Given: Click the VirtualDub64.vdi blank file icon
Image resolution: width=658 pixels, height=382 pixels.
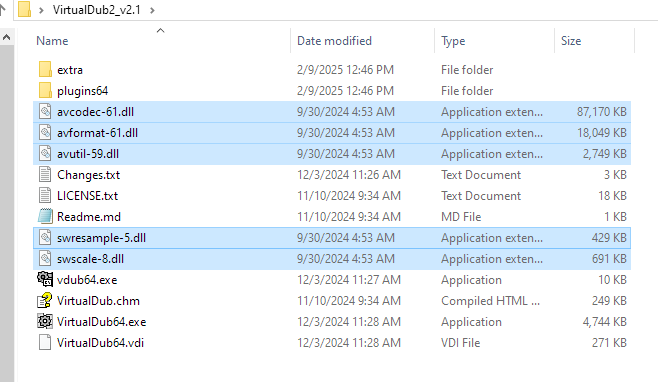Looking at the screenshot, I should [45, 343].
